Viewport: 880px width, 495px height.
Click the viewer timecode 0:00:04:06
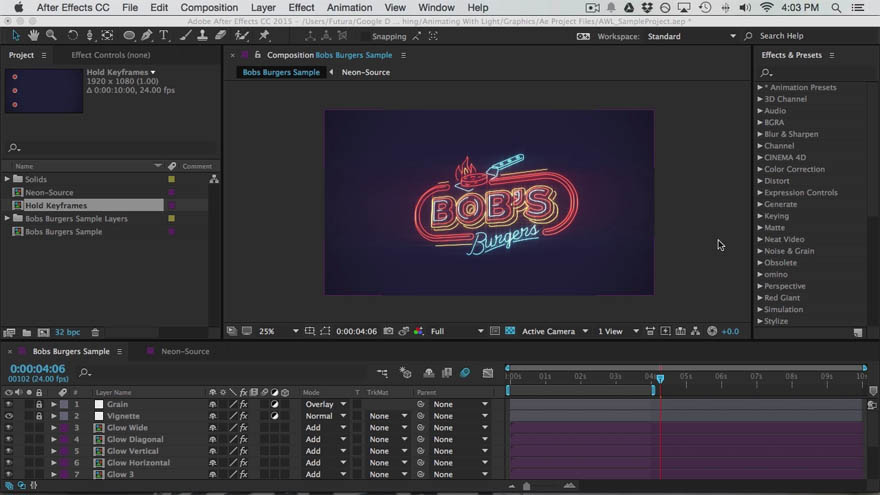pyautogui.click(x=356, y=331)
